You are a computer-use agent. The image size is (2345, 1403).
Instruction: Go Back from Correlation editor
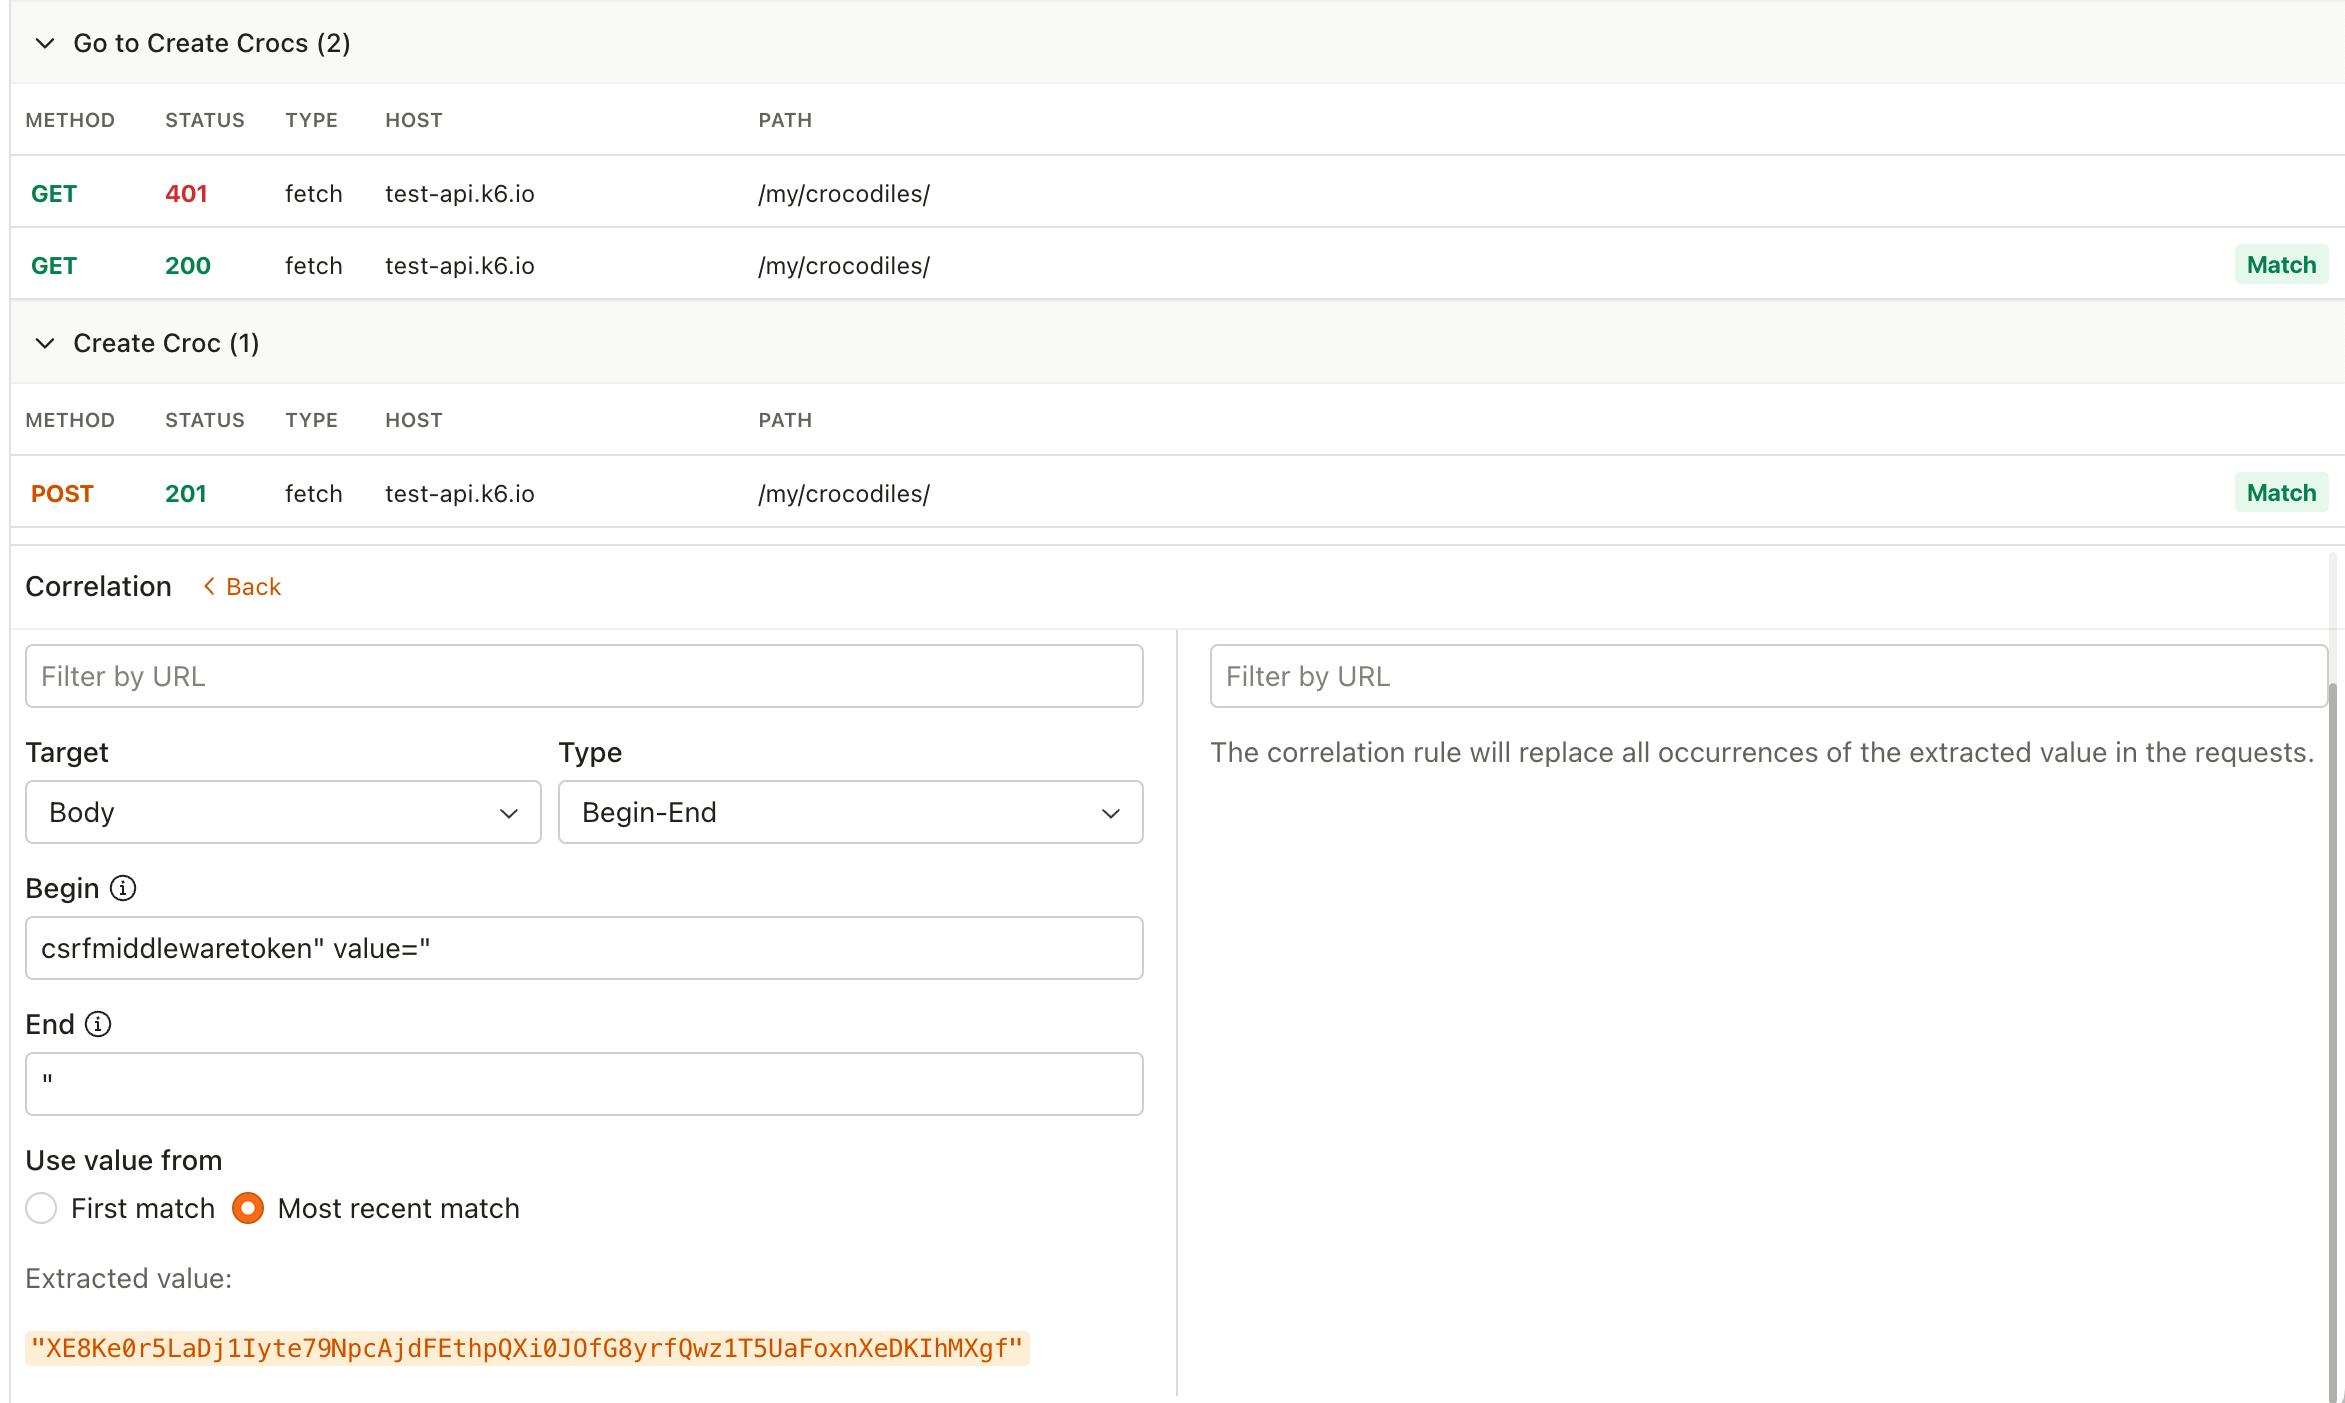click(253, 587)
